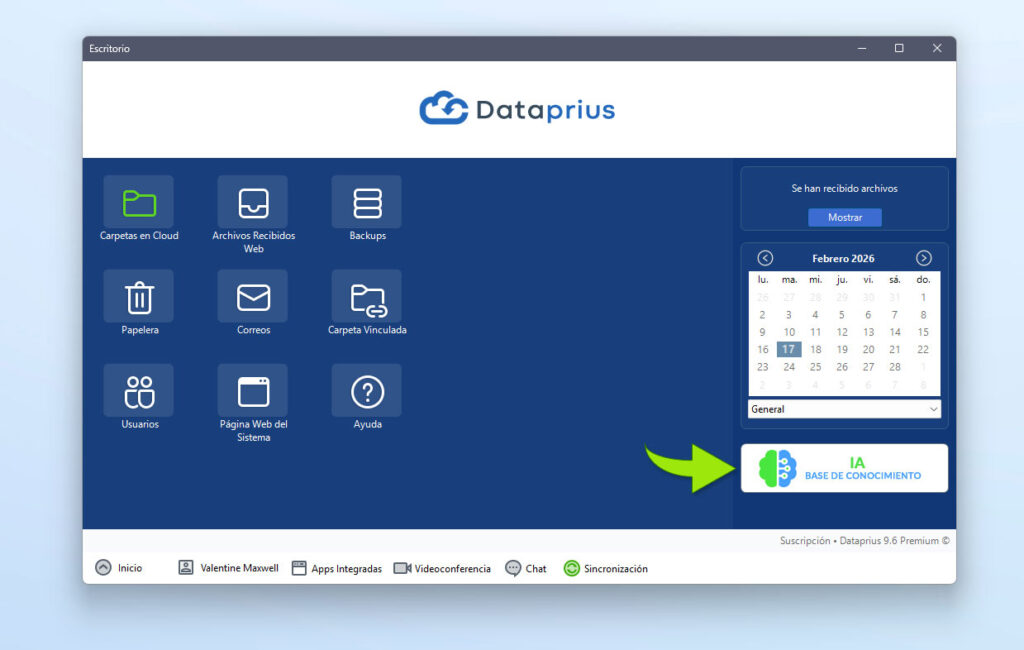The height and width of the screenshot is (650, 1024).
Task: Expand the General calendar dropdown
Action: coord(844,409)
